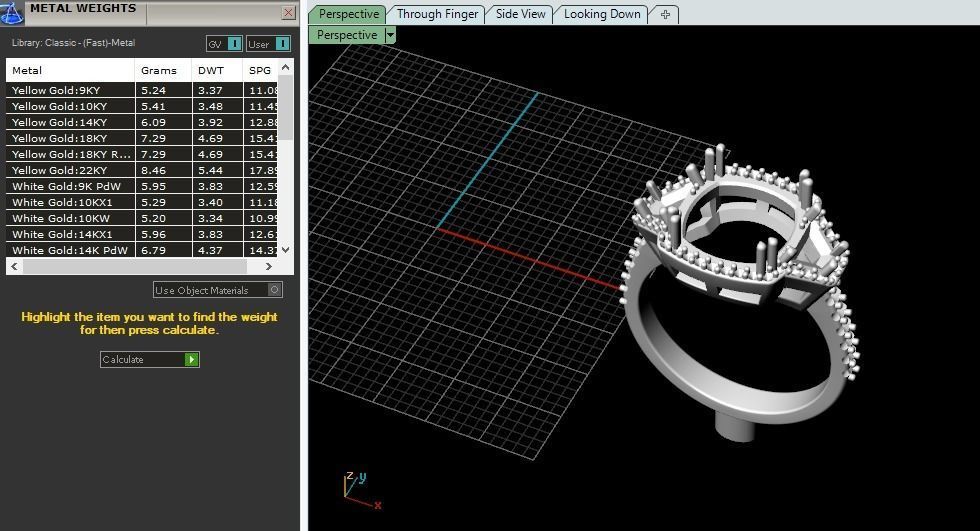Screen dimensions: 980x531
Task: Click the Perspective viewport title label
Action: 347,35
